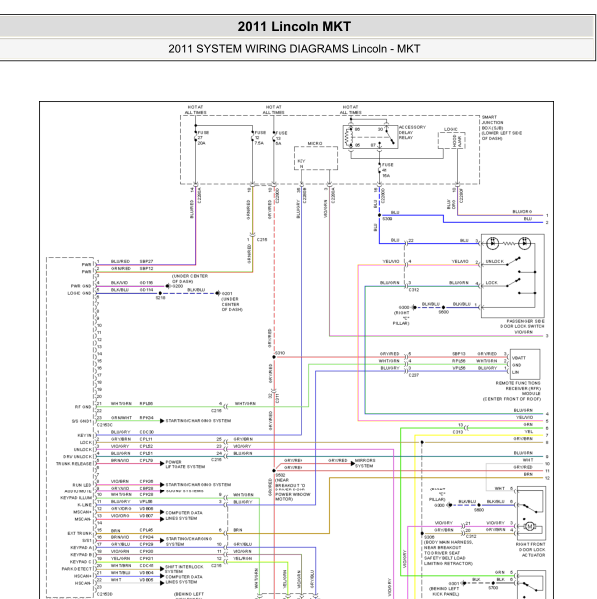Click the 'K-LINE' pin label

84,505
